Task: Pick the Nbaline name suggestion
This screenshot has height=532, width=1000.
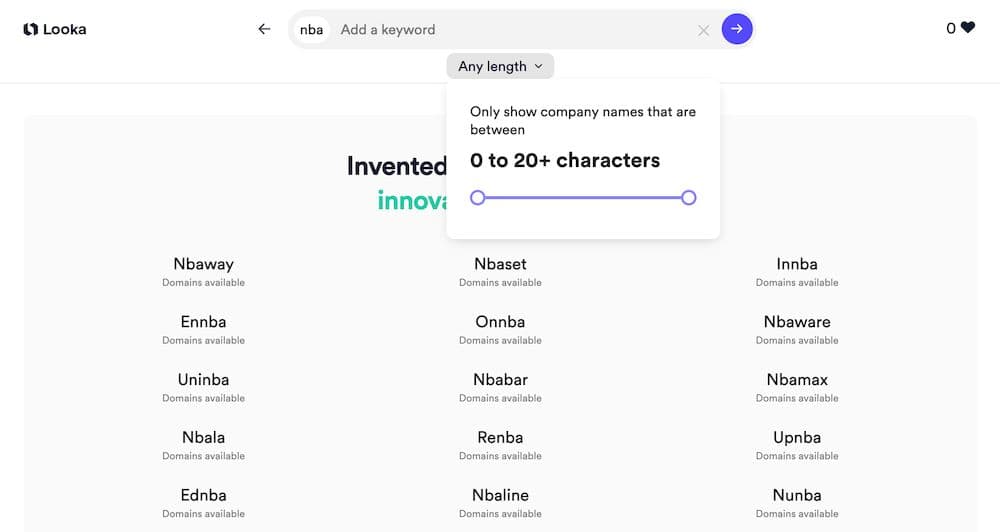Action: pos(500,495)
